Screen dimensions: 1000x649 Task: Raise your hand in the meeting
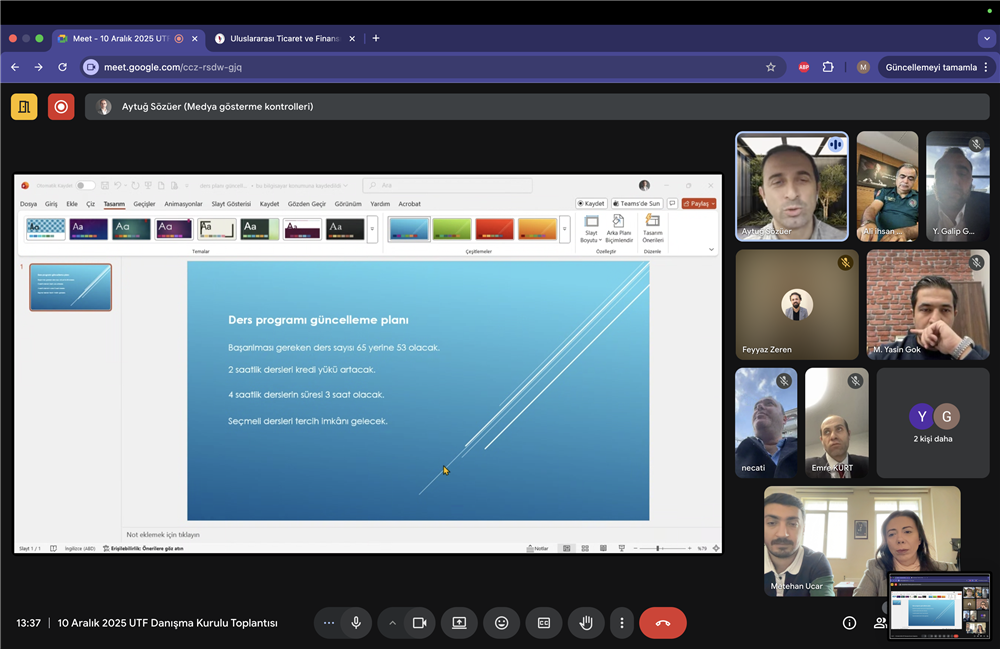586,623
